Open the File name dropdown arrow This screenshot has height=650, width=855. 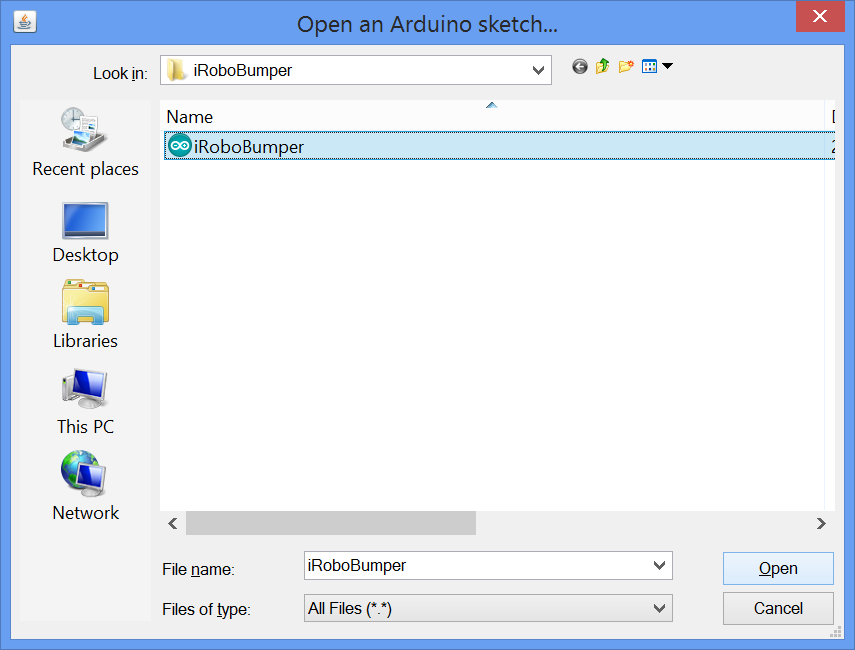[x=659, y=566]
